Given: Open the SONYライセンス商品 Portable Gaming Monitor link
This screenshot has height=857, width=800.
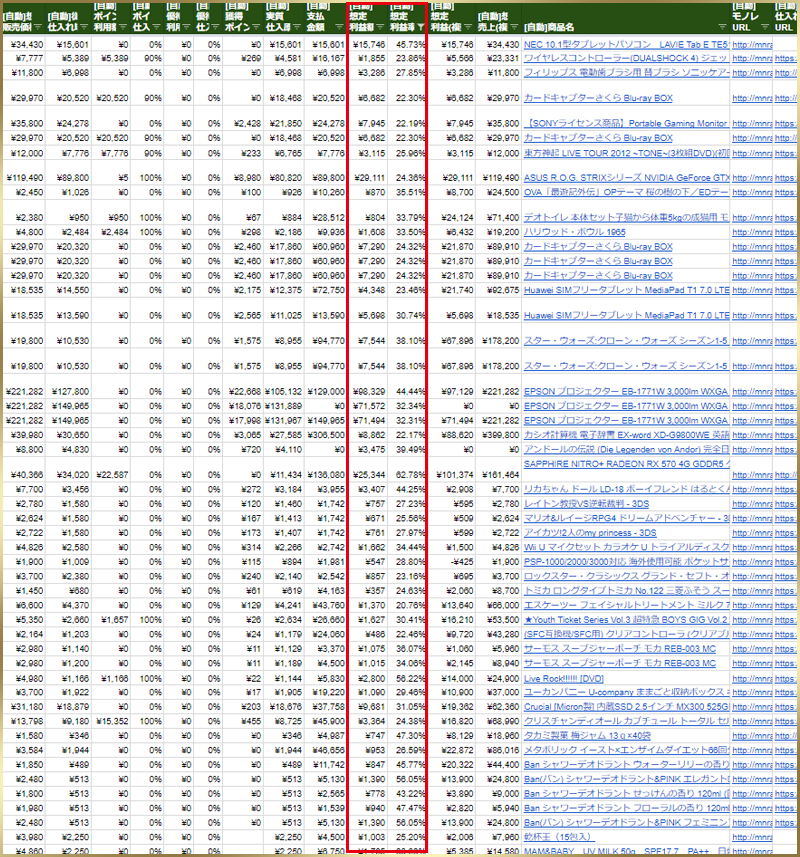Looking at the screenshot, I should click(x=626, y=124).
